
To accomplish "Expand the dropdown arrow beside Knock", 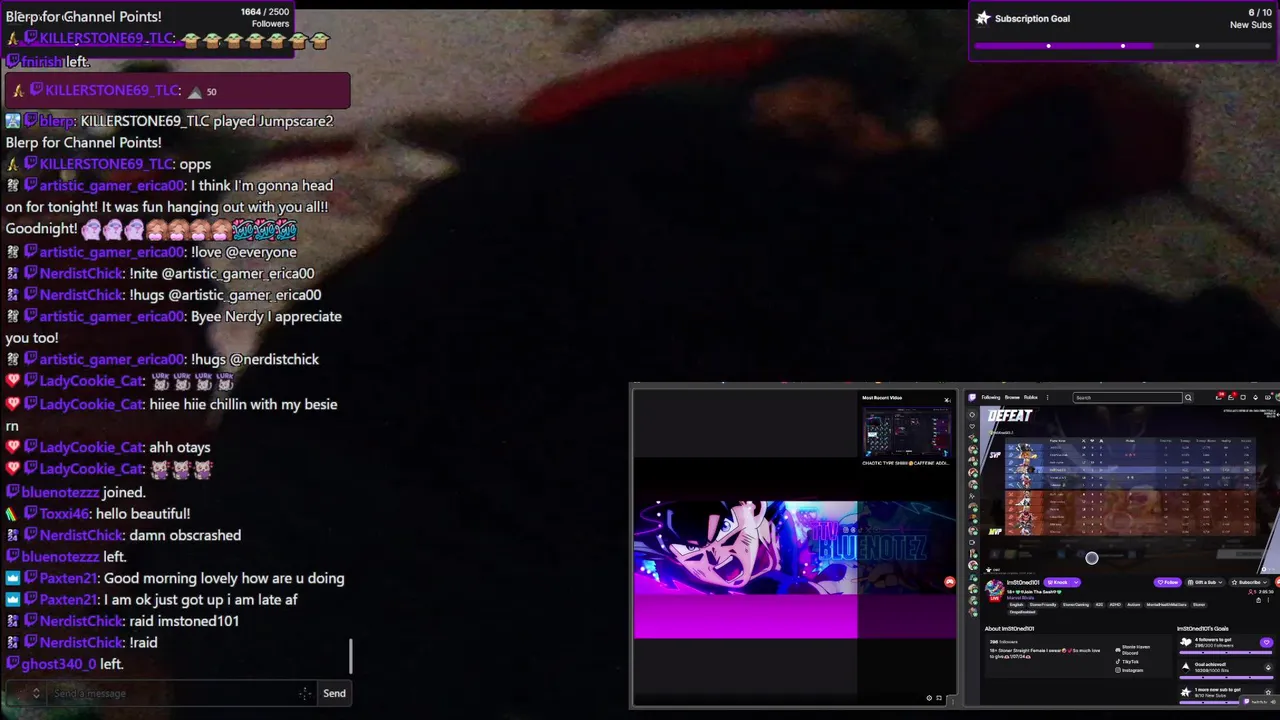I will point(1076,582).
